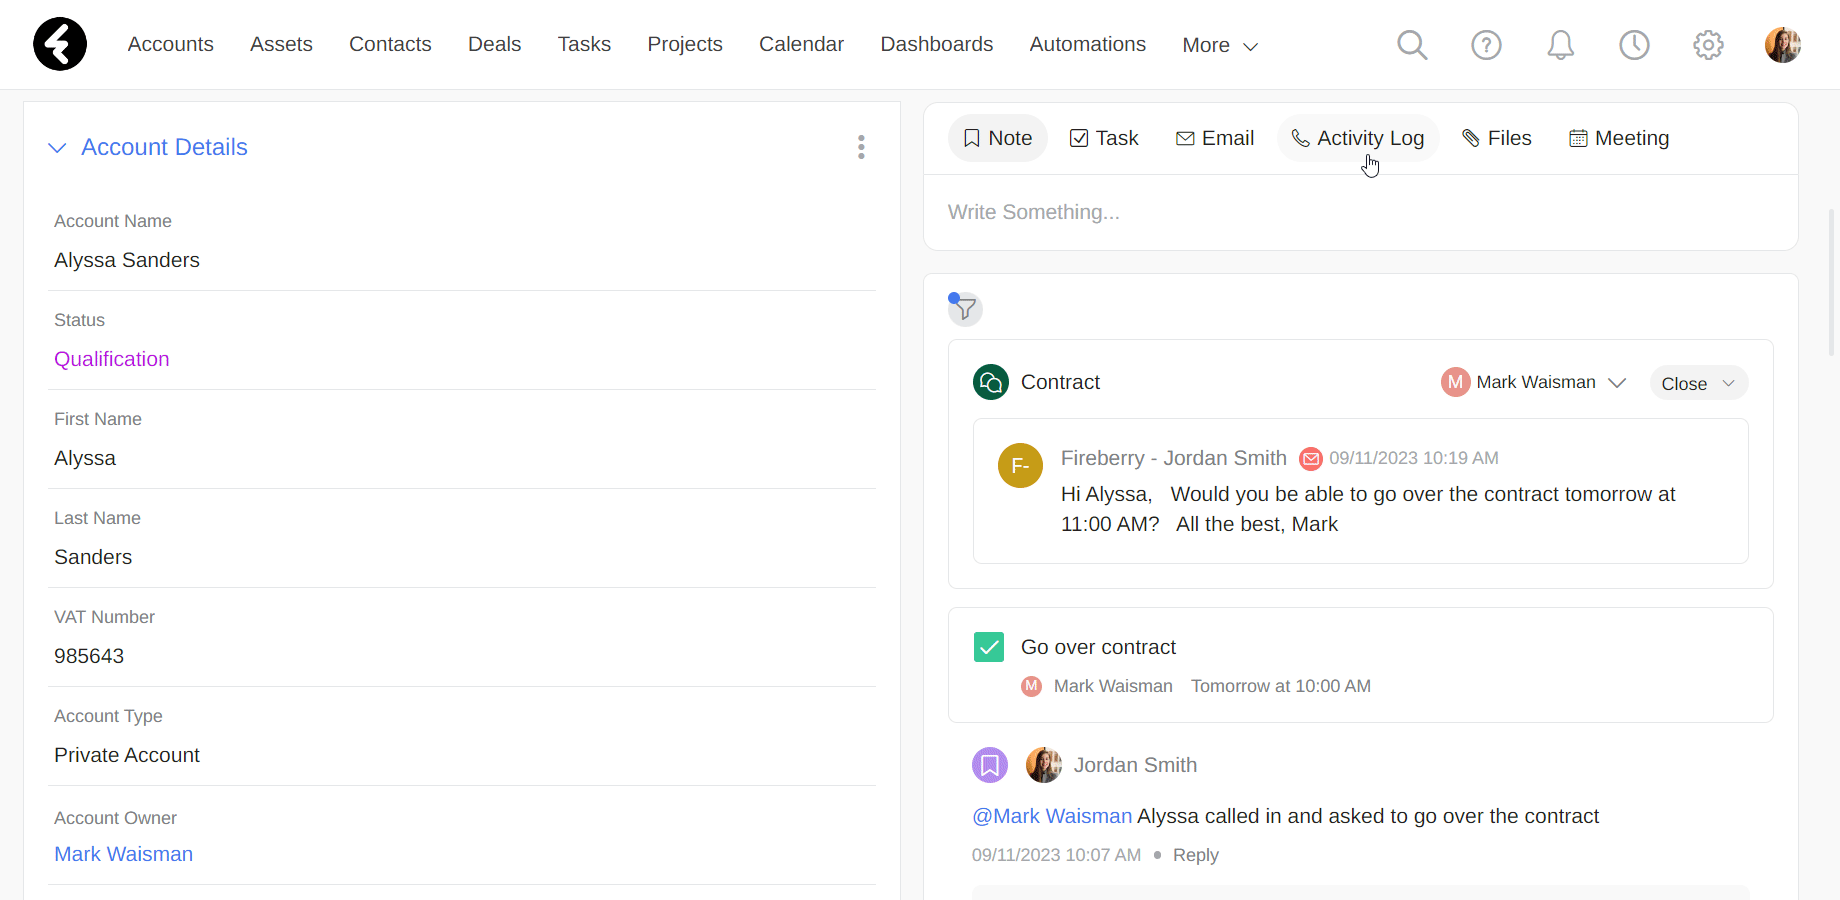Click the First Name value Alyssa
The width and height of the screenshot is (1840, 900).
85,458
